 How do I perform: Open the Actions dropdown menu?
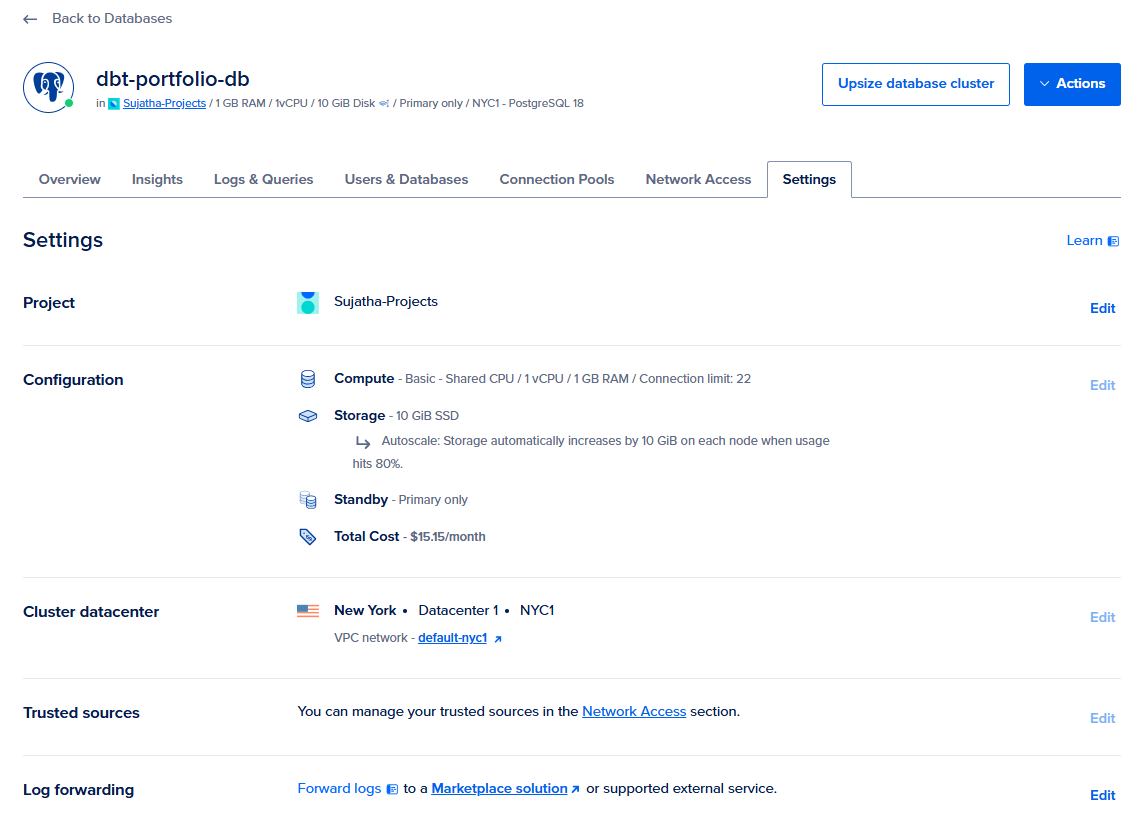[x=1072, y=84]
